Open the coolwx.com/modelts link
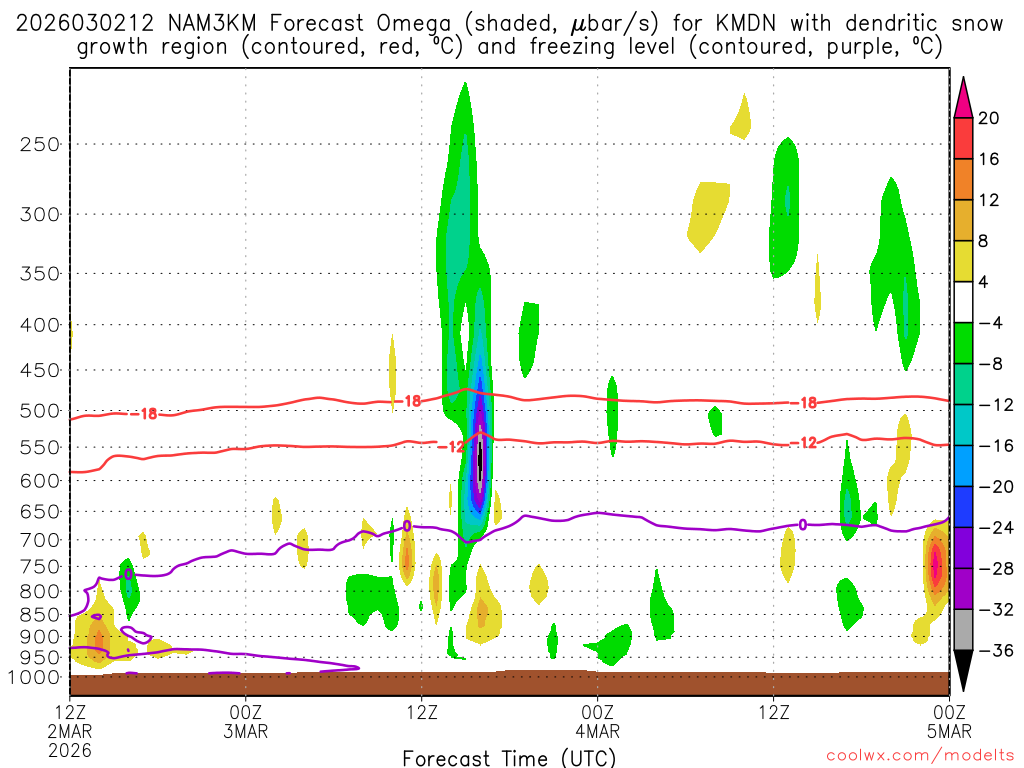The image size is (1024, 768). [920, 756]
